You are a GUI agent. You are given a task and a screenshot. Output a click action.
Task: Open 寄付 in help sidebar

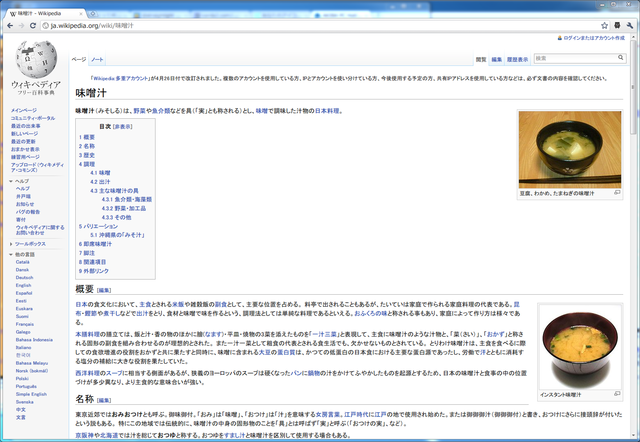click(20, 220)
